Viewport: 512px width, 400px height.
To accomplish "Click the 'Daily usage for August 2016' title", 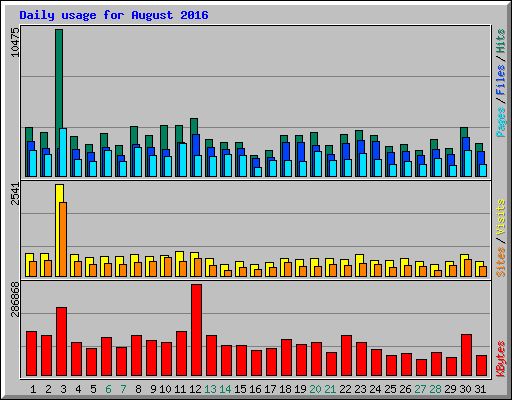I will coord(114,16).
